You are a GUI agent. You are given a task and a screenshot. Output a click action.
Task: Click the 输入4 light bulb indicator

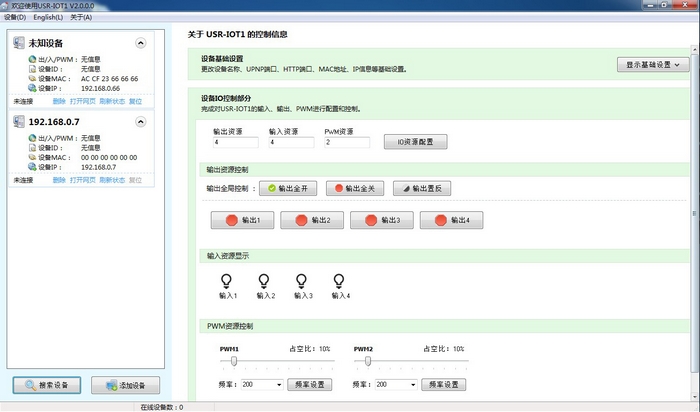(x=339, y=281)
